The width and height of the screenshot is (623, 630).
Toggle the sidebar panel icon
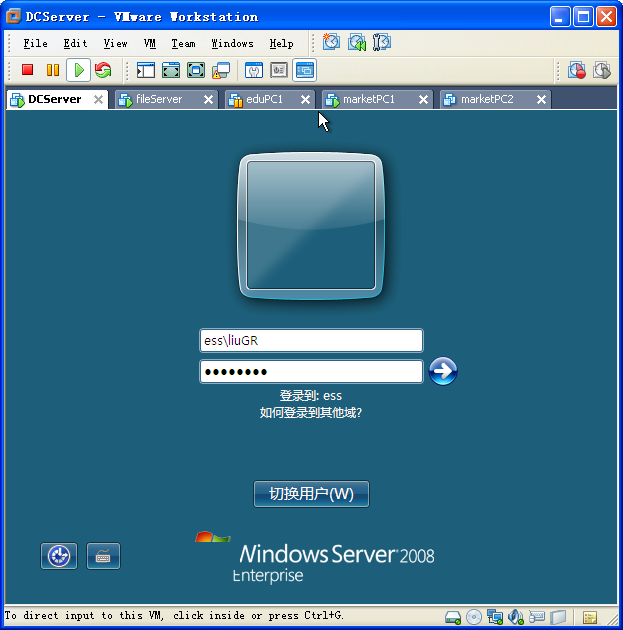(145, 70)
